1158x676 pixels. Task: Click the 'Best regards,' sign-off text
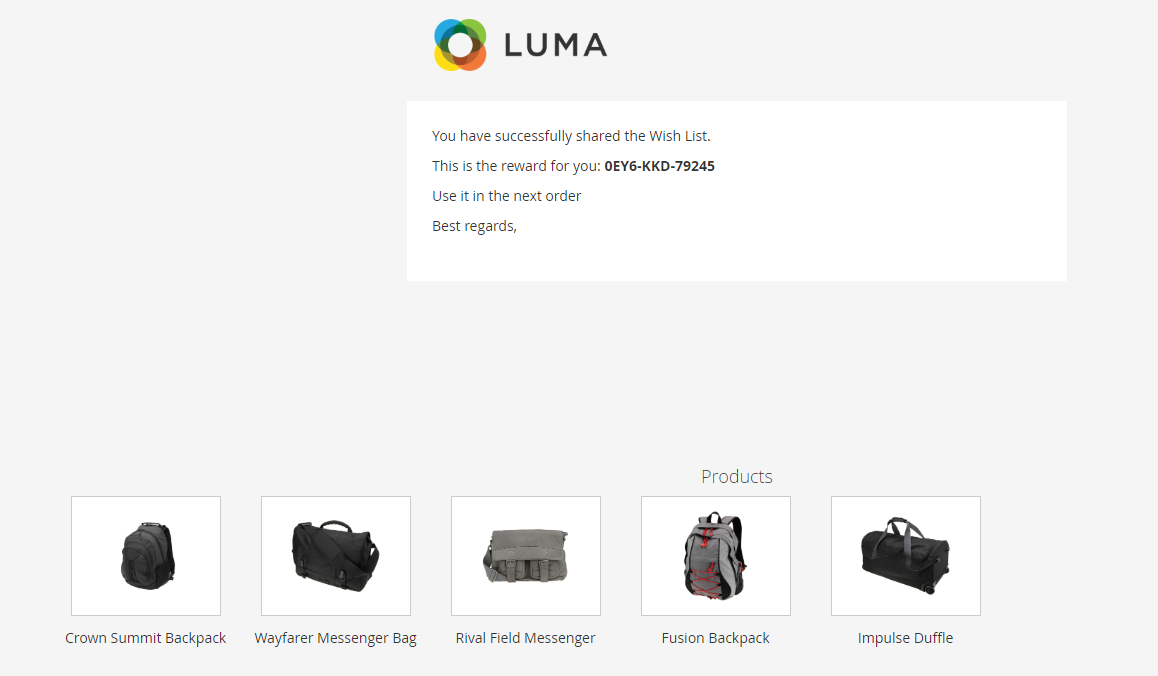[474, 226]
